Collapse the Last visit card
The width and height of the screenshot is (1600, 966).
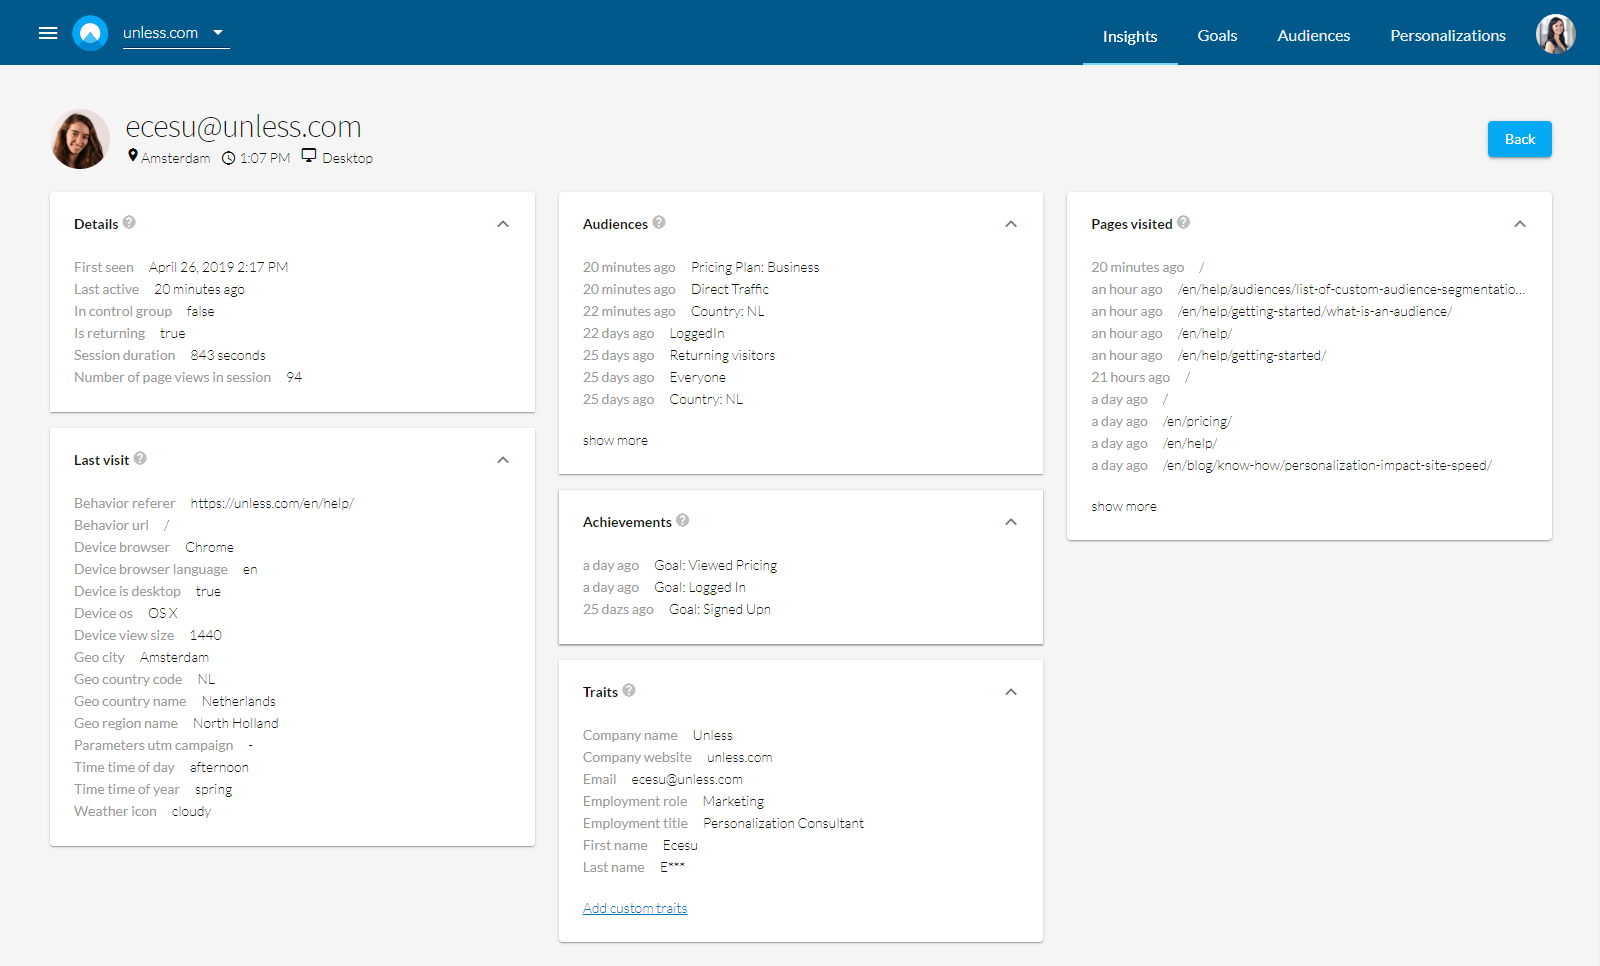coord(503,460)
